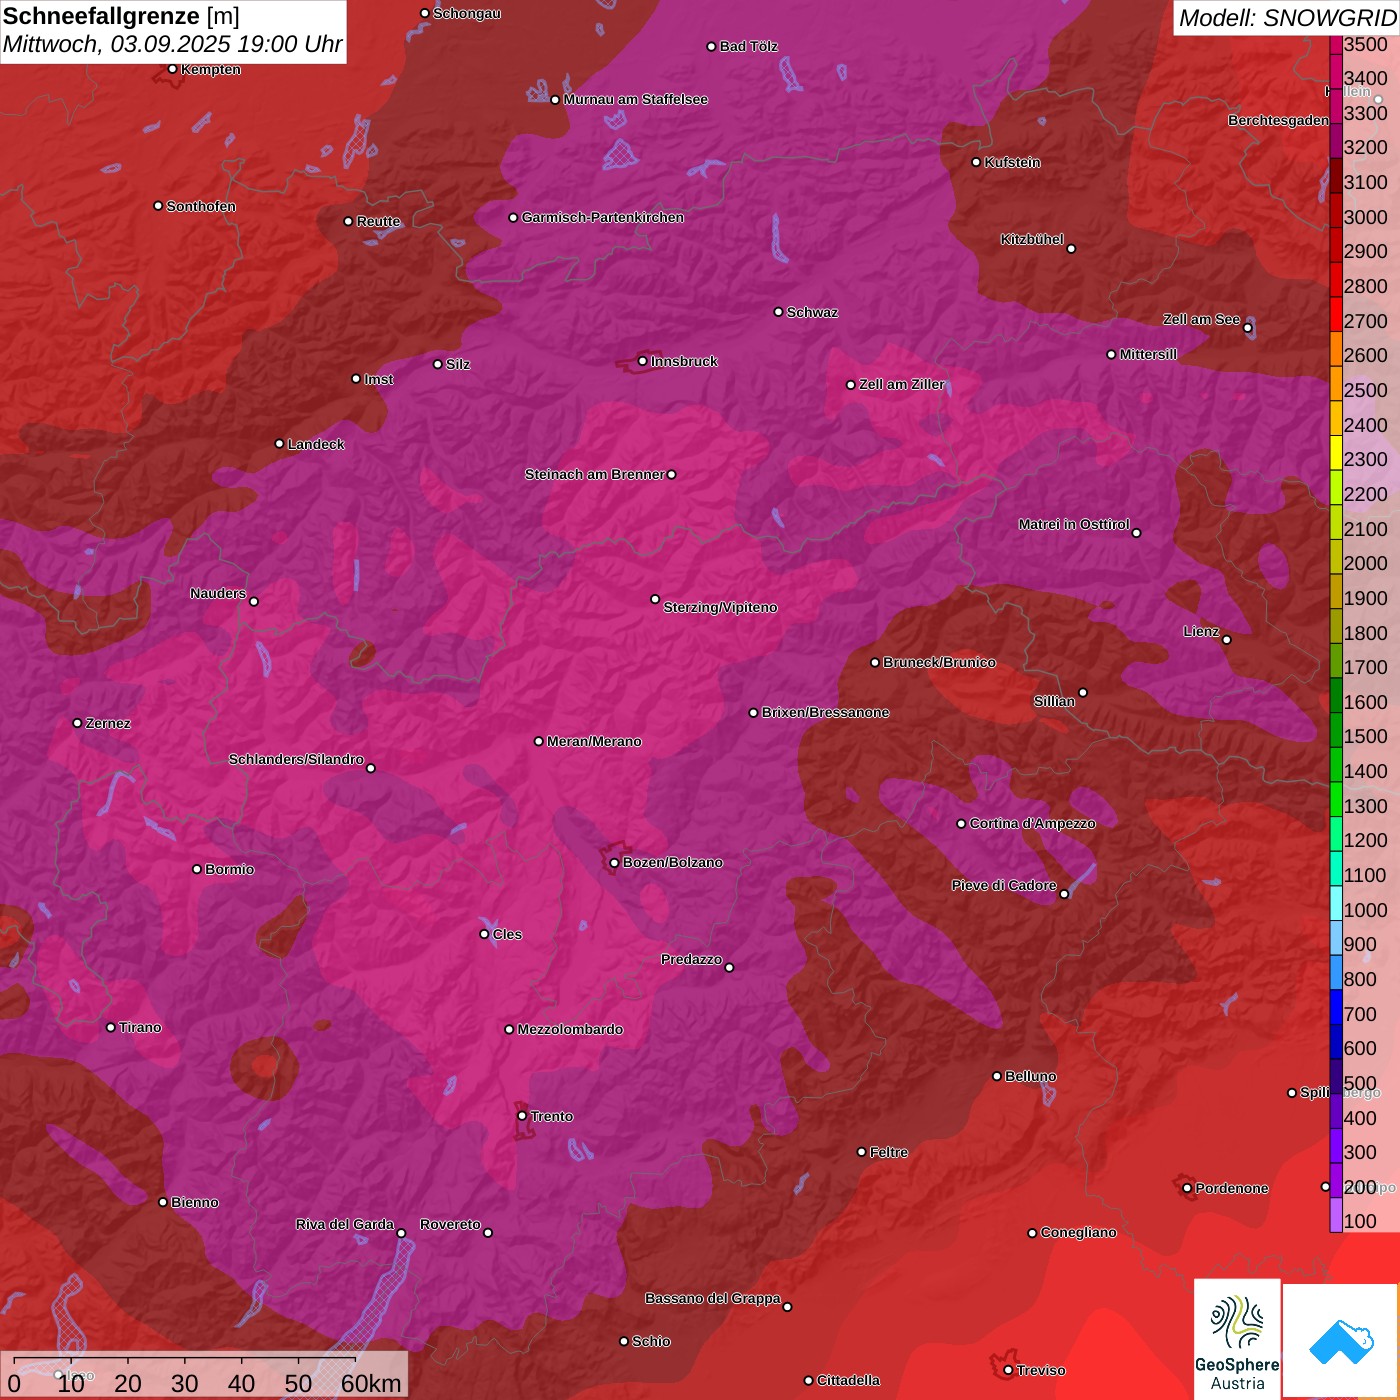Click the Bassano del Grappa label
1400x1400 pixels.
click(x=712, y=1298)
